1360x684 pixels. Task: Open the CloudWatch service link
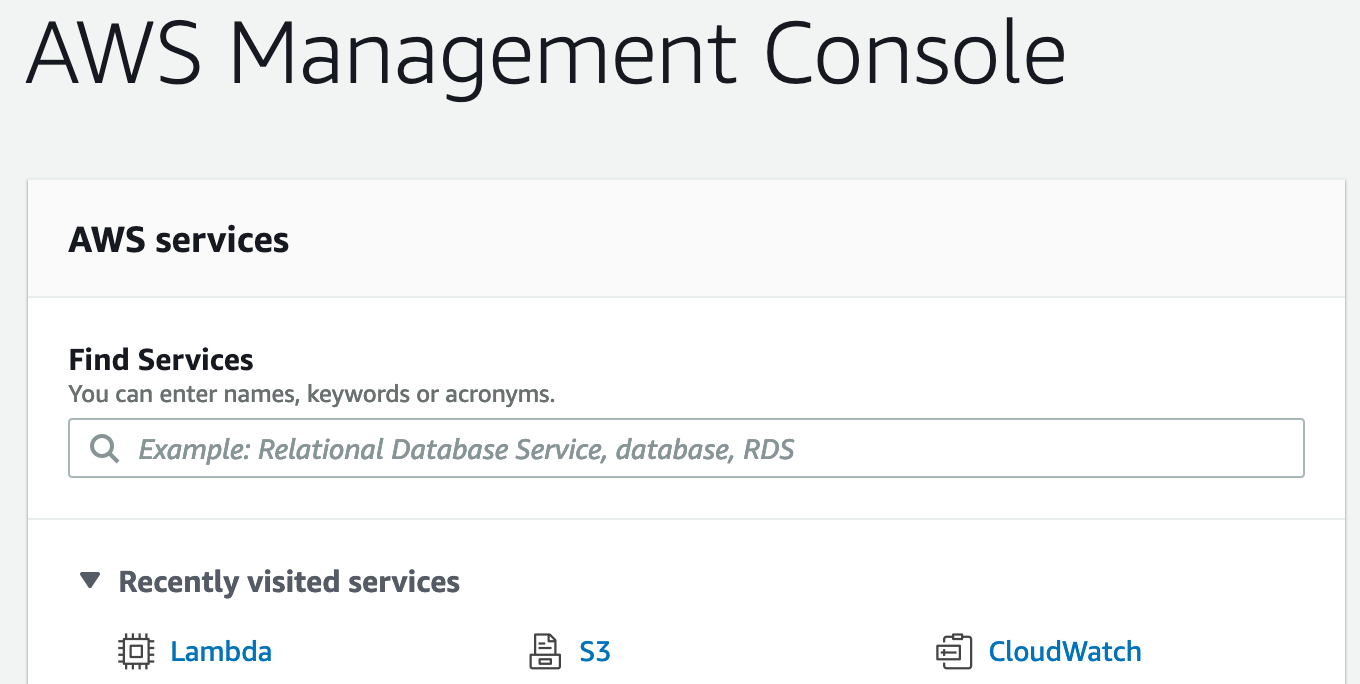tap(1065, 652)
